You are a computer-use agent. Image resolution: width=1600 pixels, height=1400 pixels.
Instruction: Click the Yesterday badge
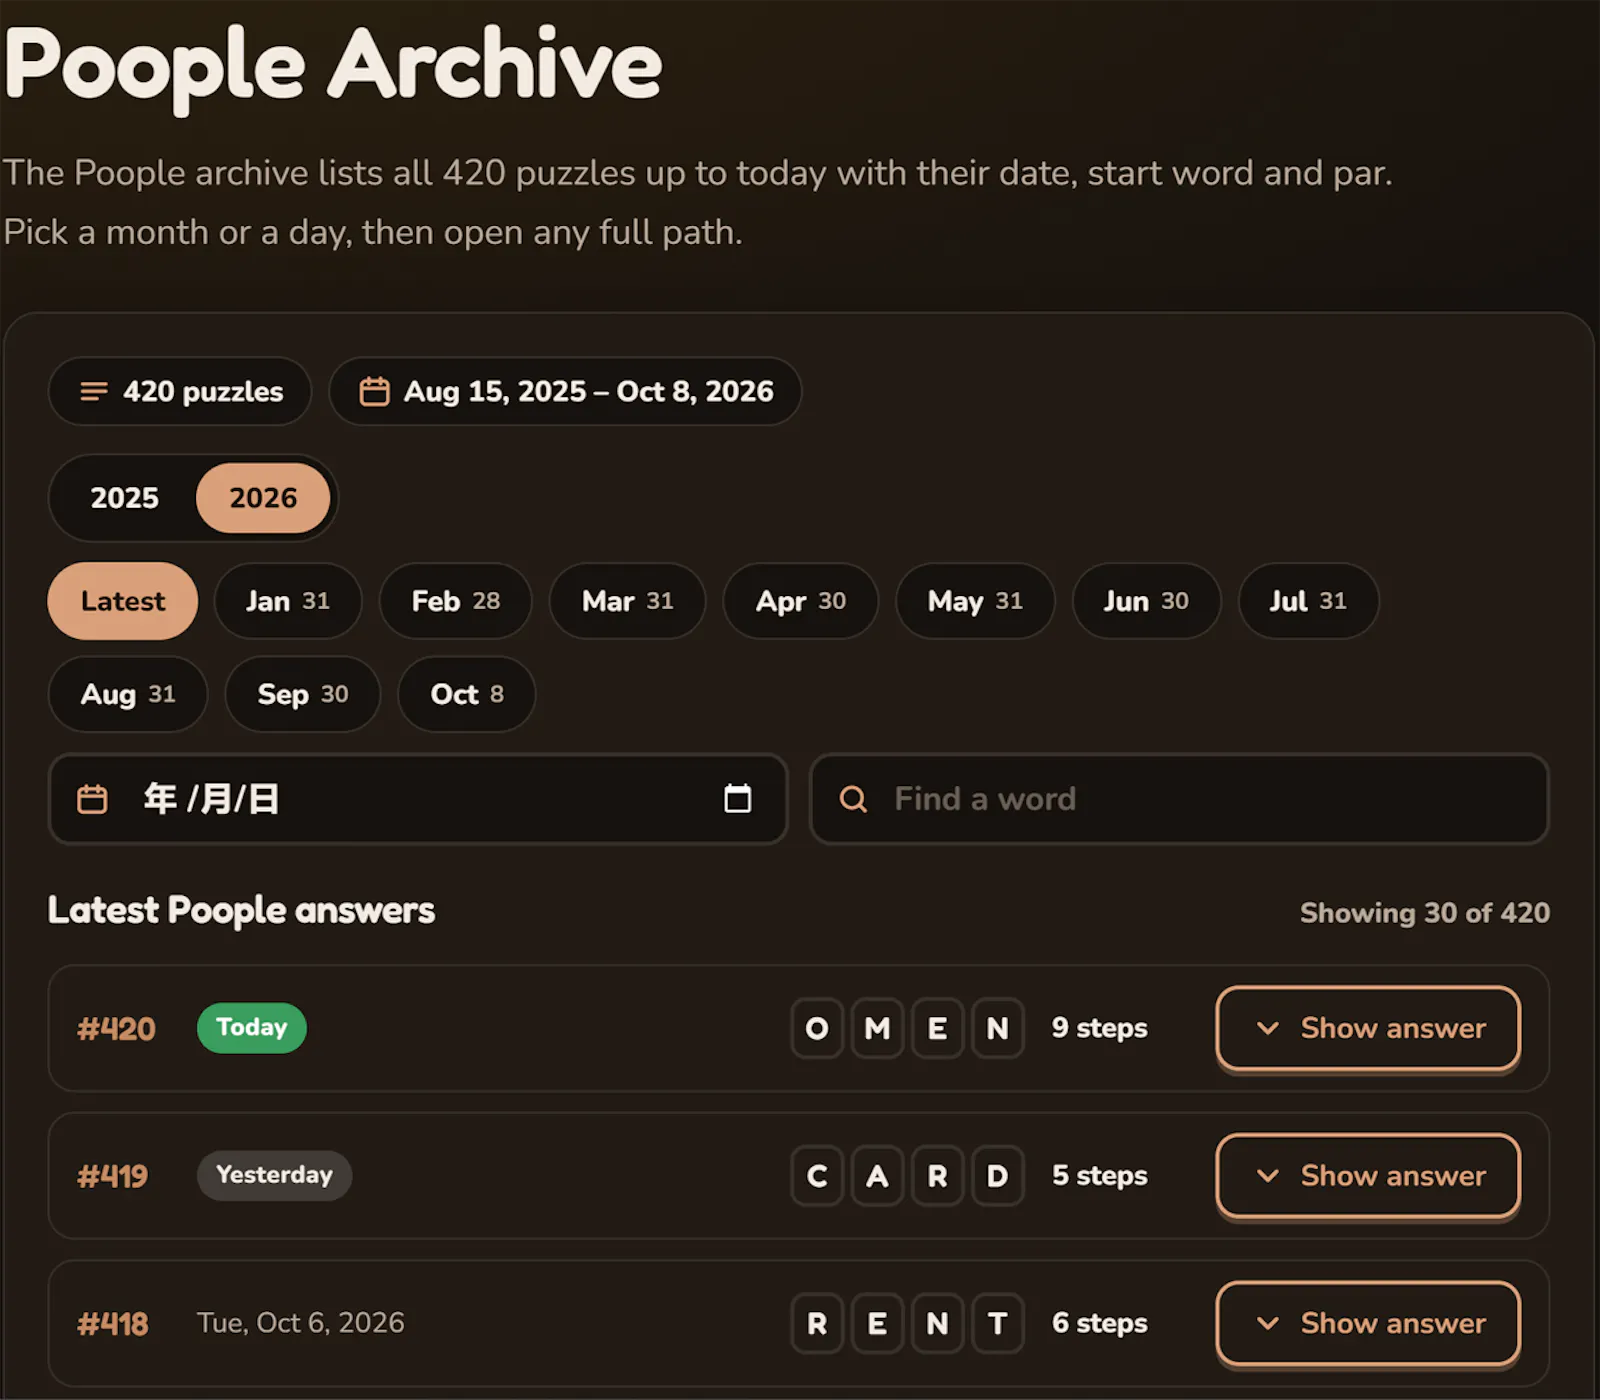pyautogui.click(x=275, y=1175)
